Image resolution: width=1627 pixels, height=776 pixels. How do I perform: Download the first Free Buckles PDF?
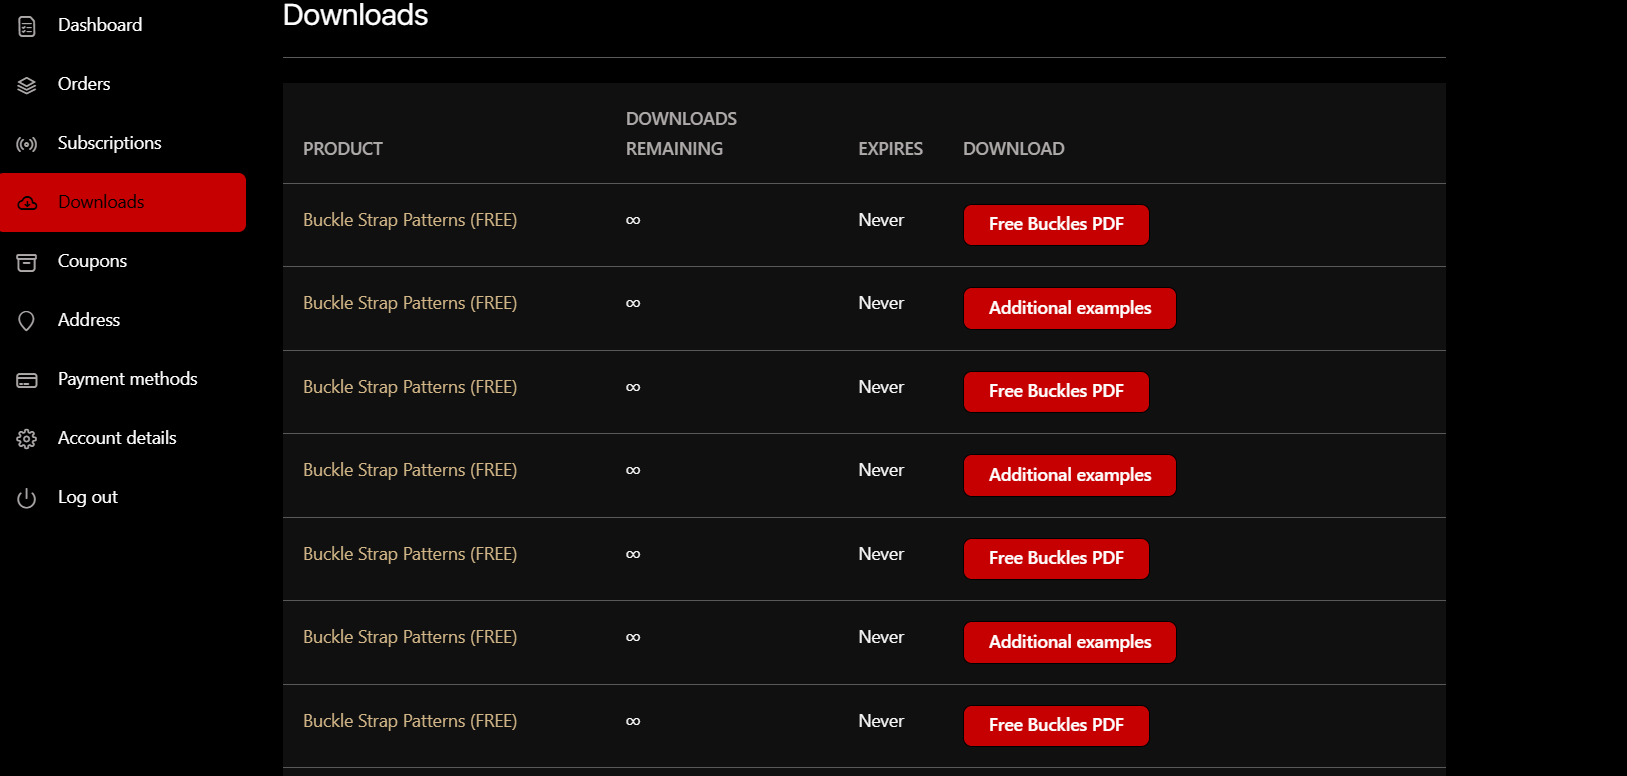tap(1055, 224)
